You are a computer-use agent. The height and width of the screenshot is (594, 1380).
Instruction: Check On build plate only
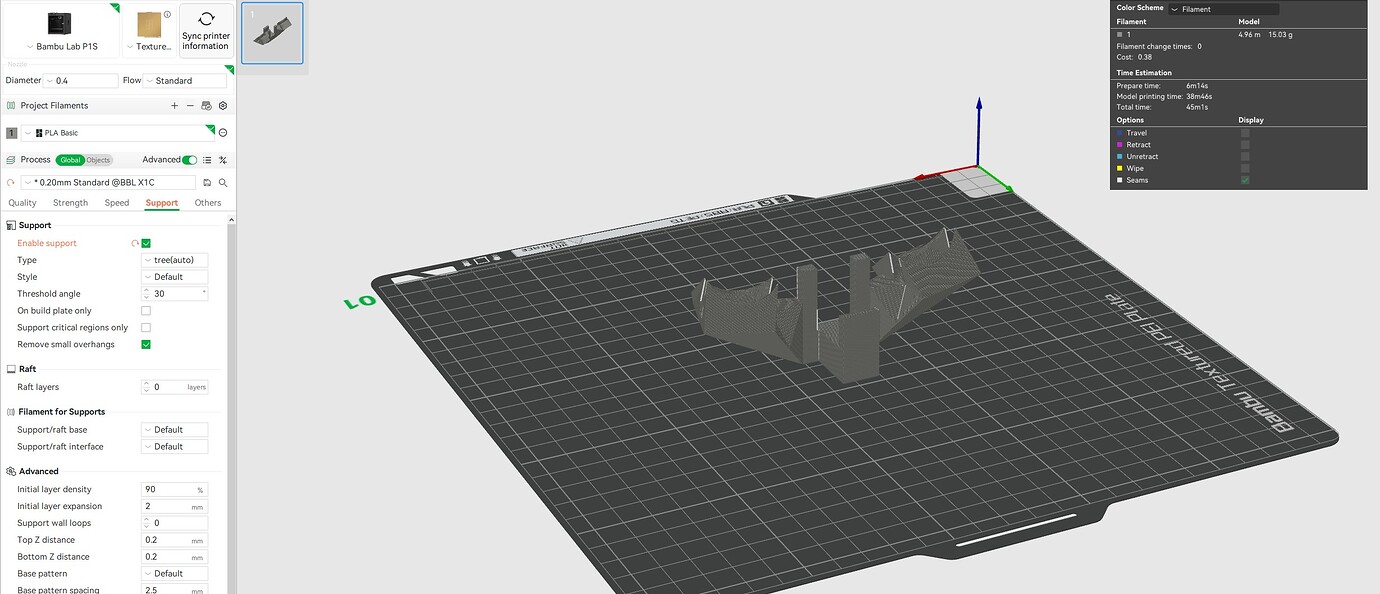[146, 311]
